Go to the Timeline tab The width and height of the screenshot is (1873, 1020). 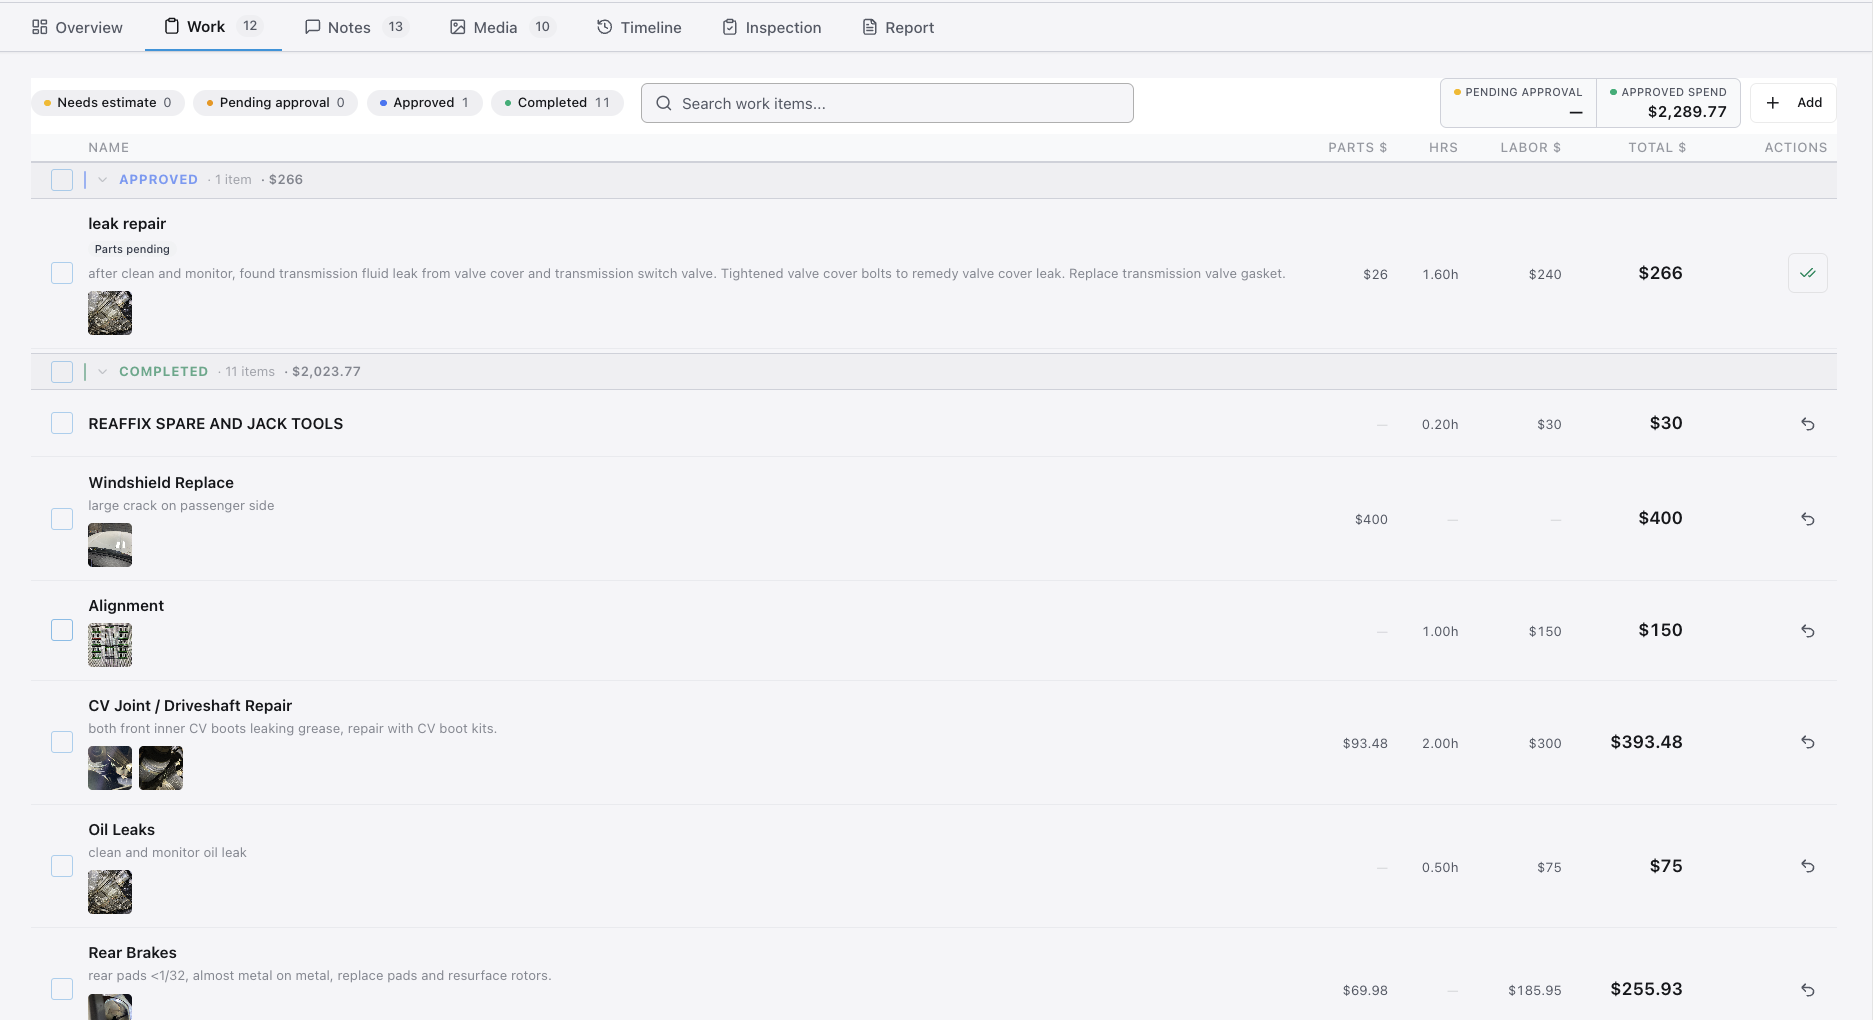coord(639,27)
